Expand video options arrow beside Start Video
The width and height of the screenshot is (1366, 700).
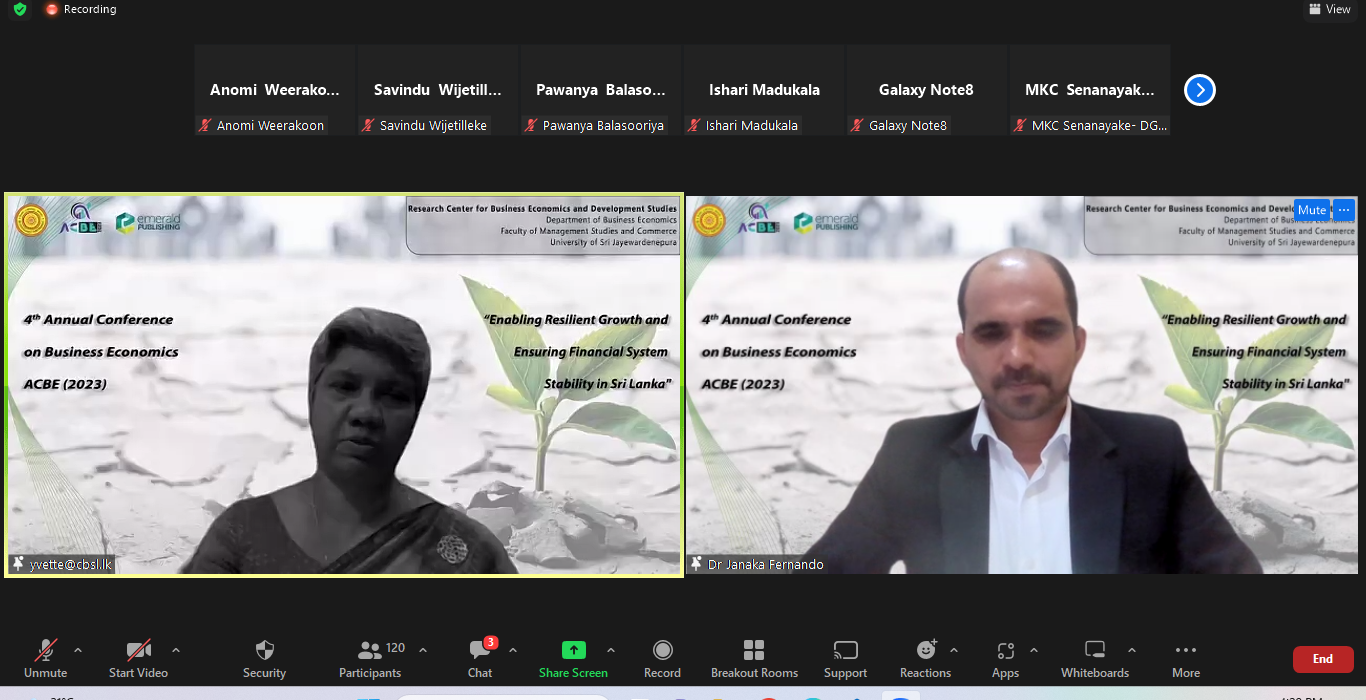[x=176, y=650]
